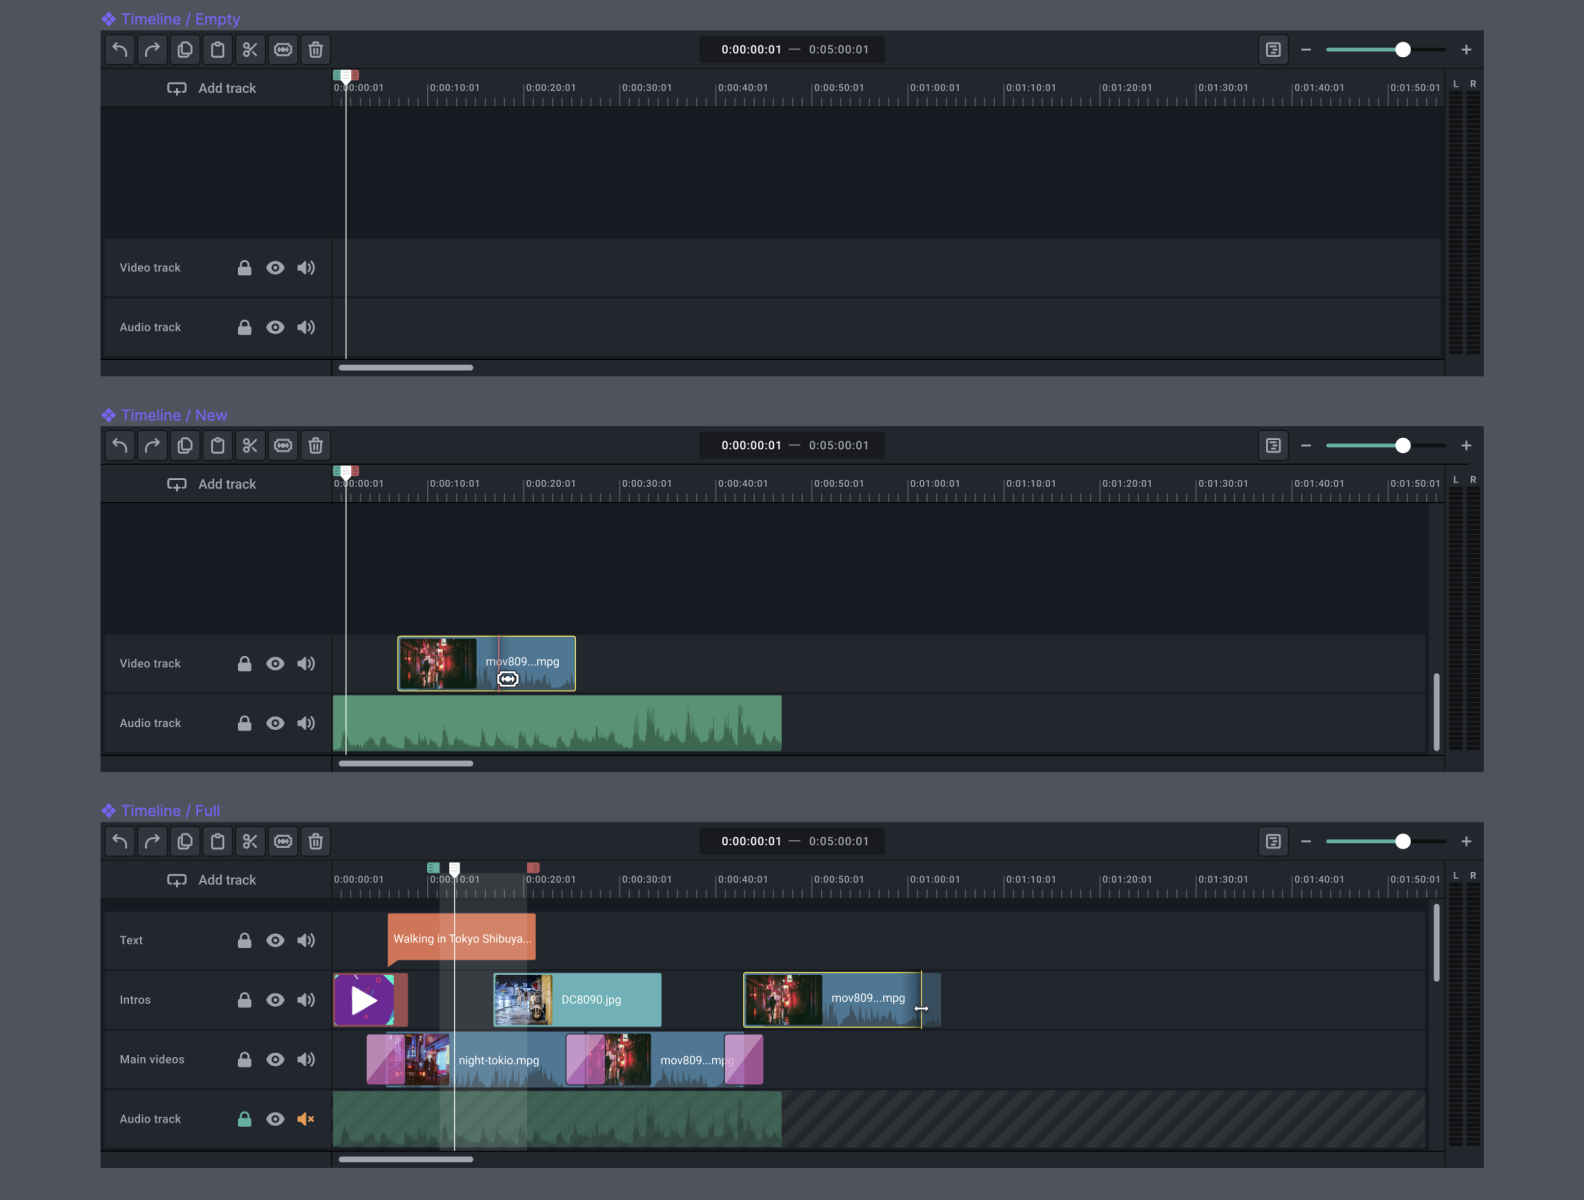The height and width of the screenshot is (1200, 1584).
Task: Click the red out-point marker in Full timeline ruler
Action: click(x=533, y=868)
